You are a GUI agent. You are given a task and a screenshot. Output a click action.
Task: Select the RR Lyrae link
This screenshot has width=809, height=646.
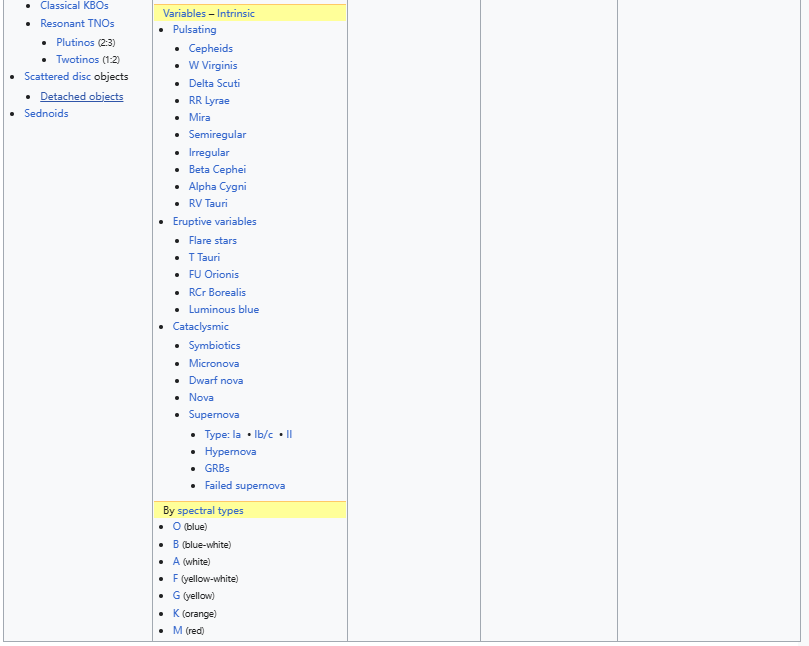pos(209,100)
